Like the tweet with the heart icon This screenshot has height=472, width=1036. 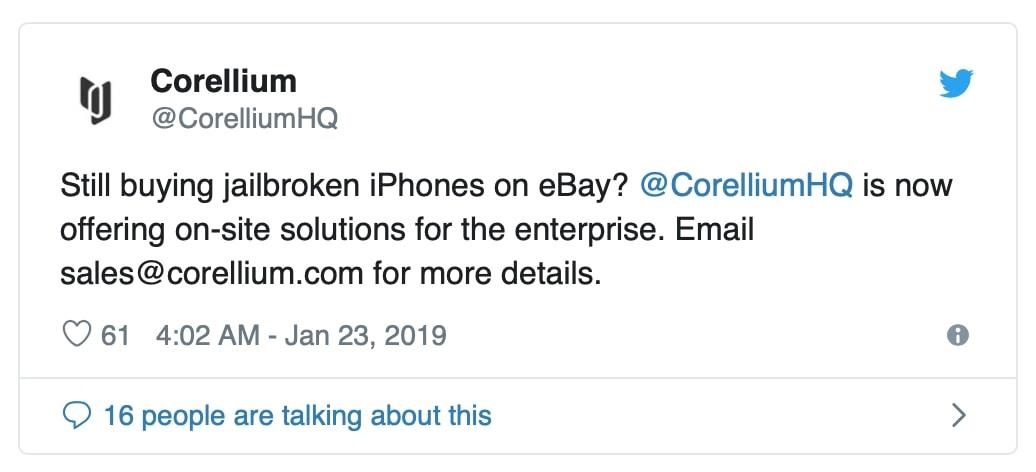(x=77, y=335)
